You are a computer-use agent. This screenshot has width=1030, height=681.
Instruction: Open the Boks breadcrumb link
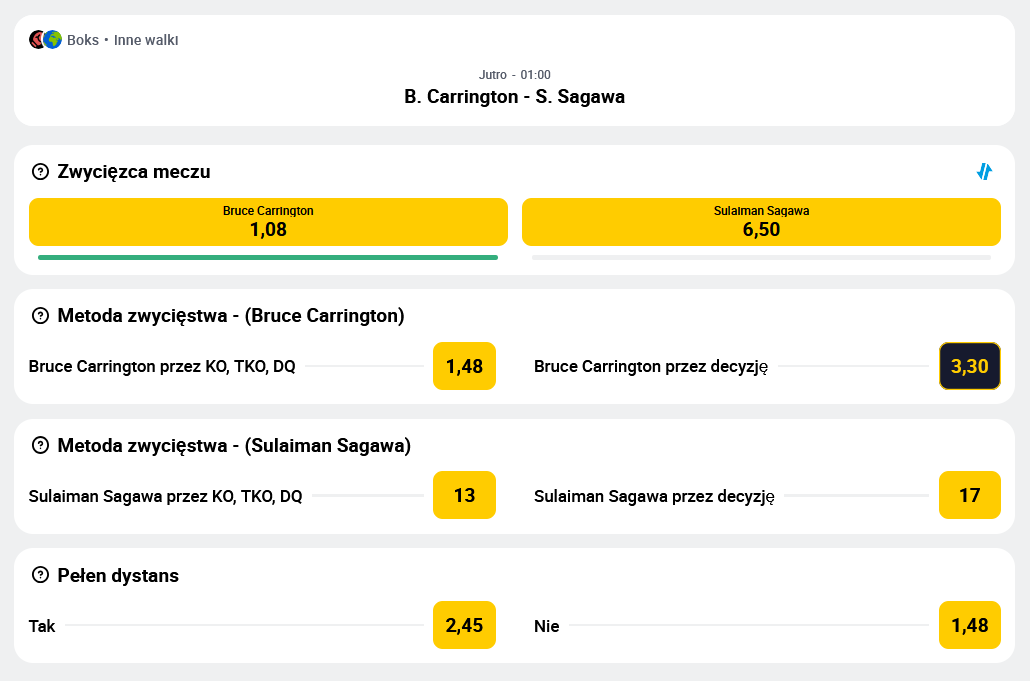tap(83, 40)
